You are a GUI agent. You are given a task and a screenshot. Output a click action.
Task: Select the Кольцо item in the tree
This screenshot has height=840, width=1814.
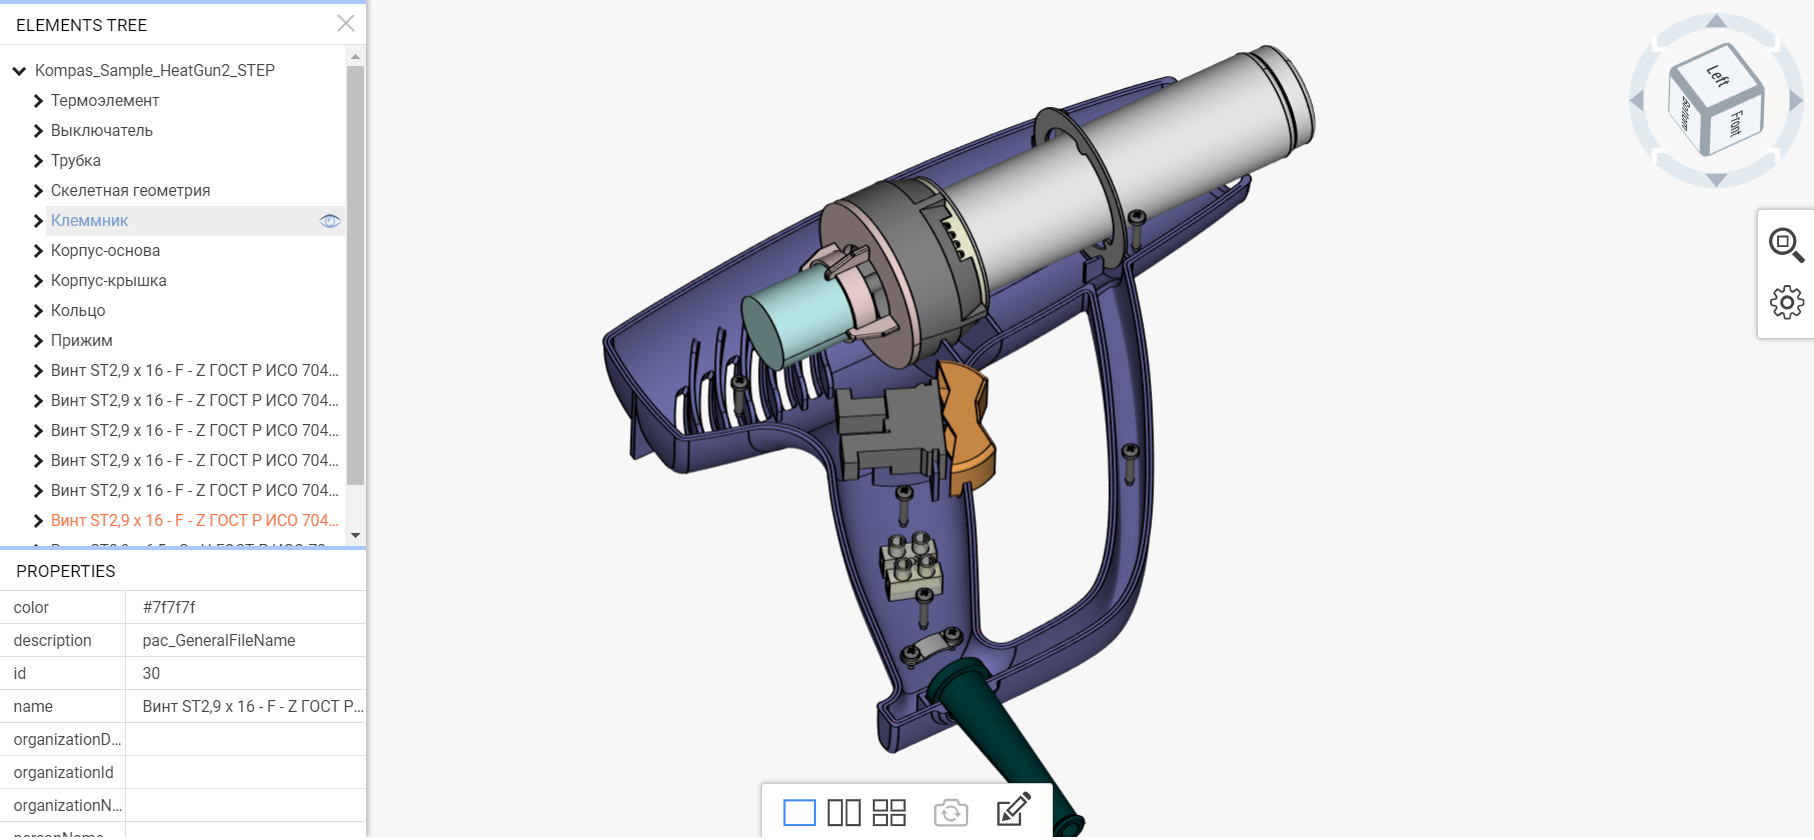click(78, 311)
